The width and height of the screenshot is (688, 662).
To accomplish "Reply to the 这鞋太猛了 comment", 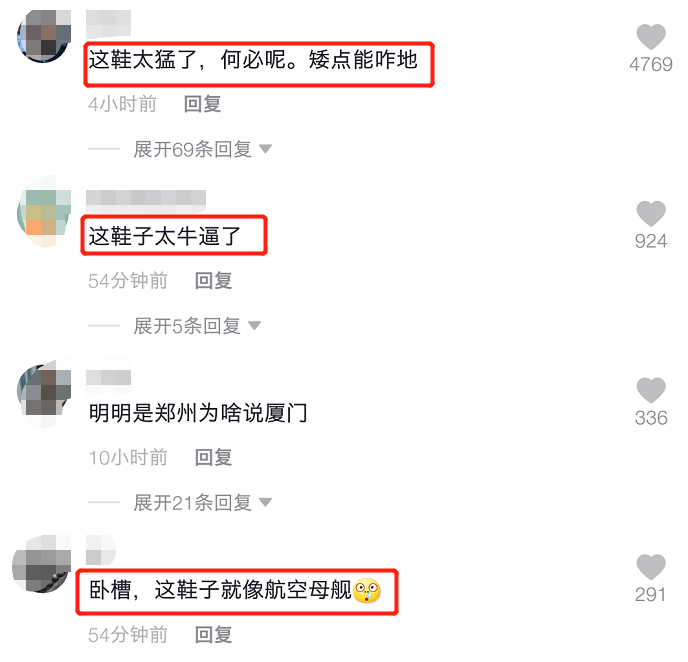I will [202, 104].
